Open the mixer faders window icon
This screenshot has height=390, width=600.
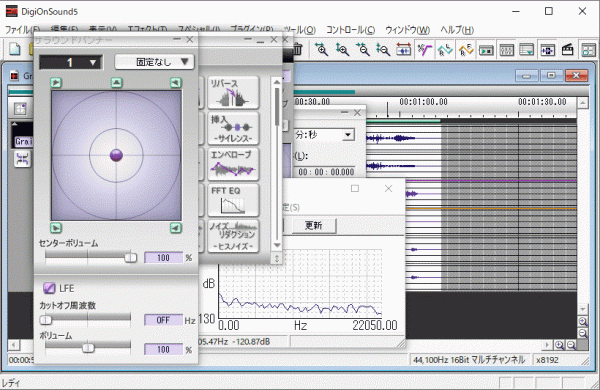pos(507,50)
